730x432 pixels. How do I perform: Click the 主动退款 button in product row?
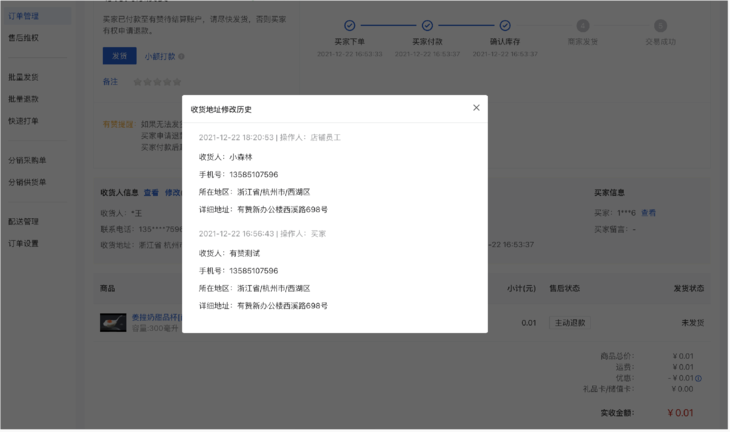(570, 323)
